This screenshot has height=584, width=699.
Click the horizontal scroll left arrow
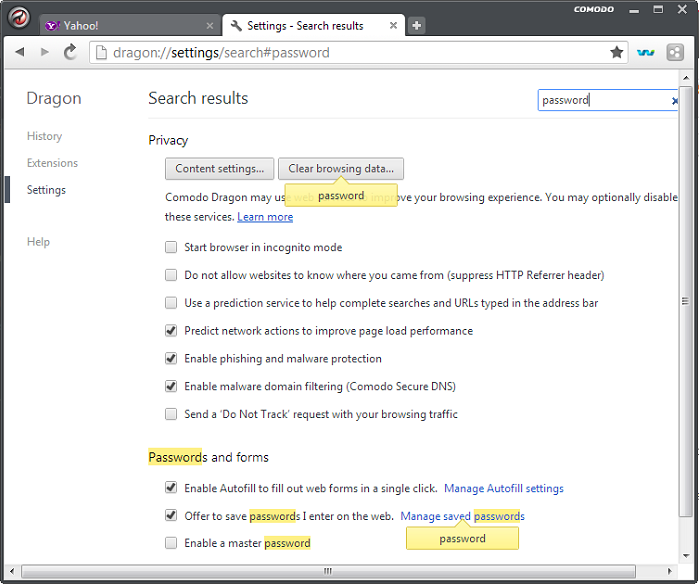click(12, 571)
